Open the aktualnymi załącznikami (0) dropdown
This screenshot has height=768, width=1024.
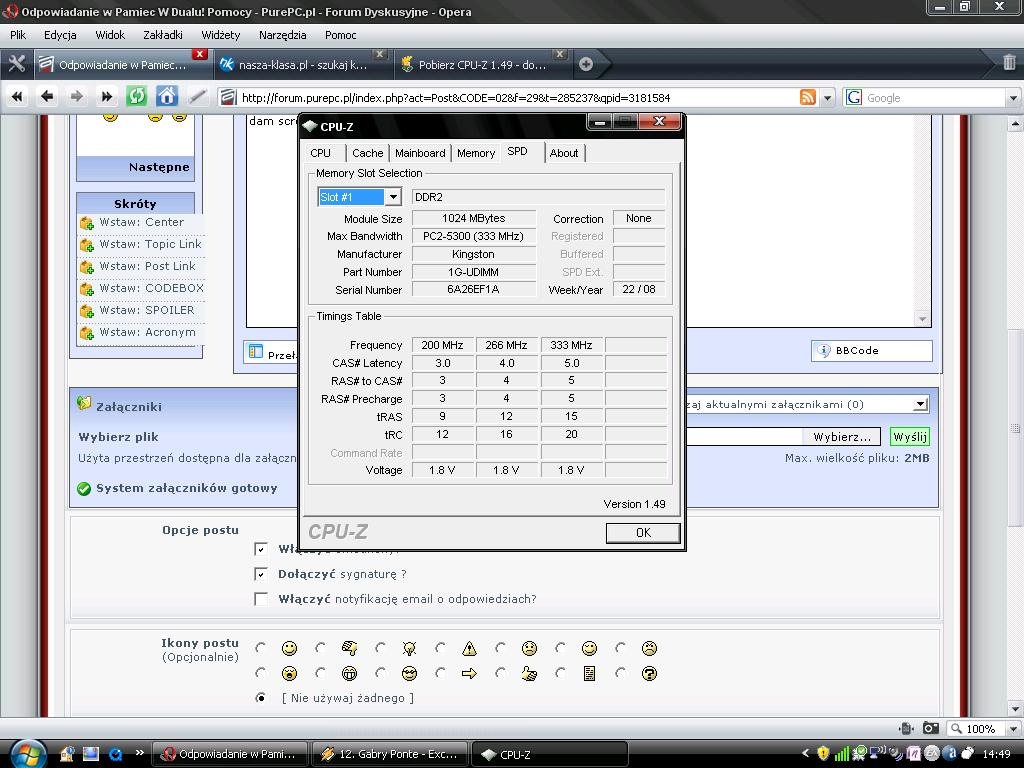pyautogui.click(x=920, y=404)
